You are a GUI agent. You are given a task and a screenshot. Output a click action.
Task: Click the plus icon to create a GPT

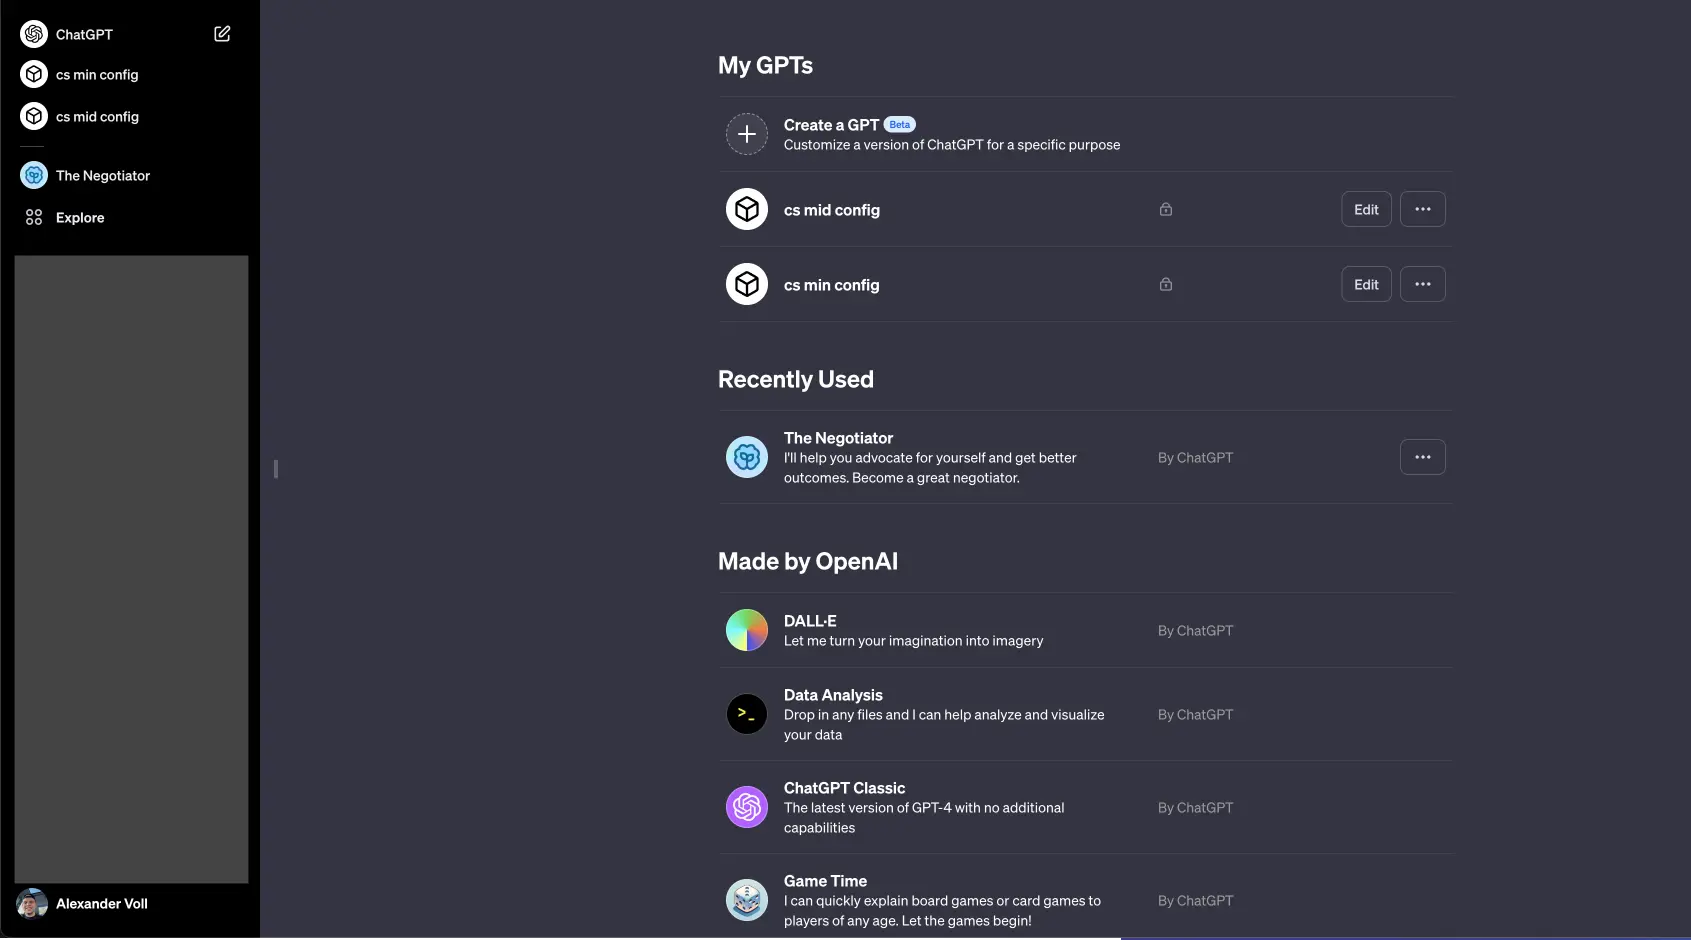[747, 134]
